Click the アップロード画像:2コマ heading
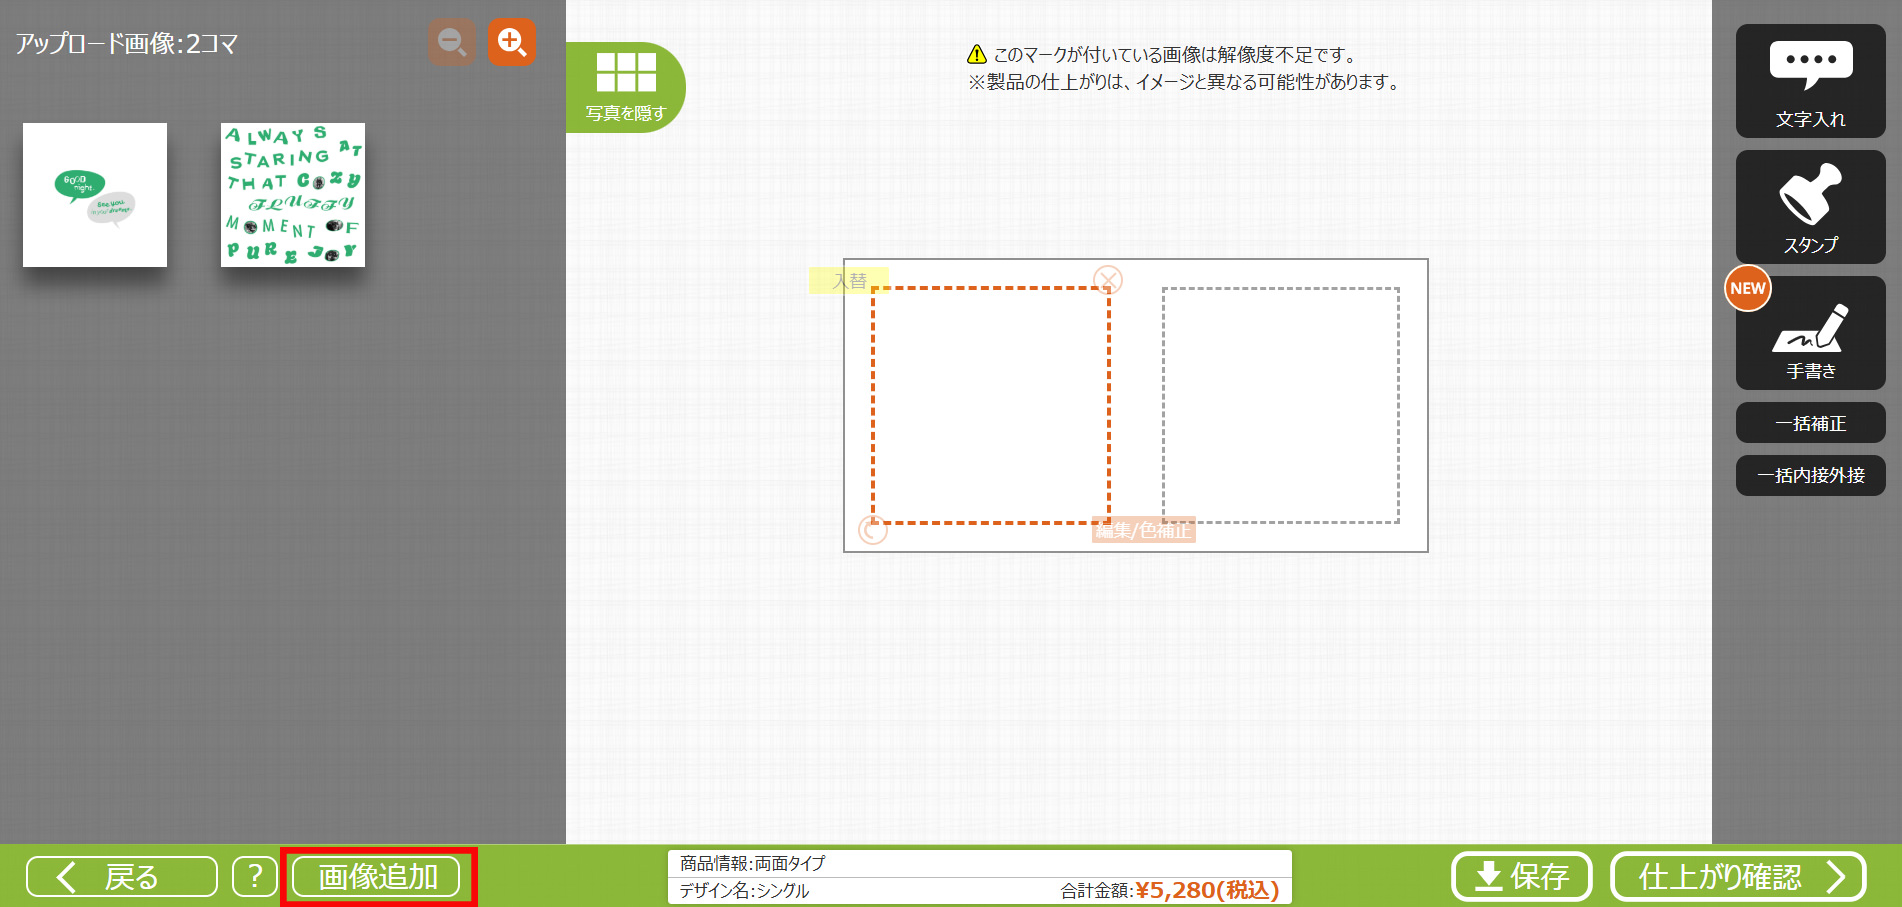1902x907 pixels. coord(127,43)
